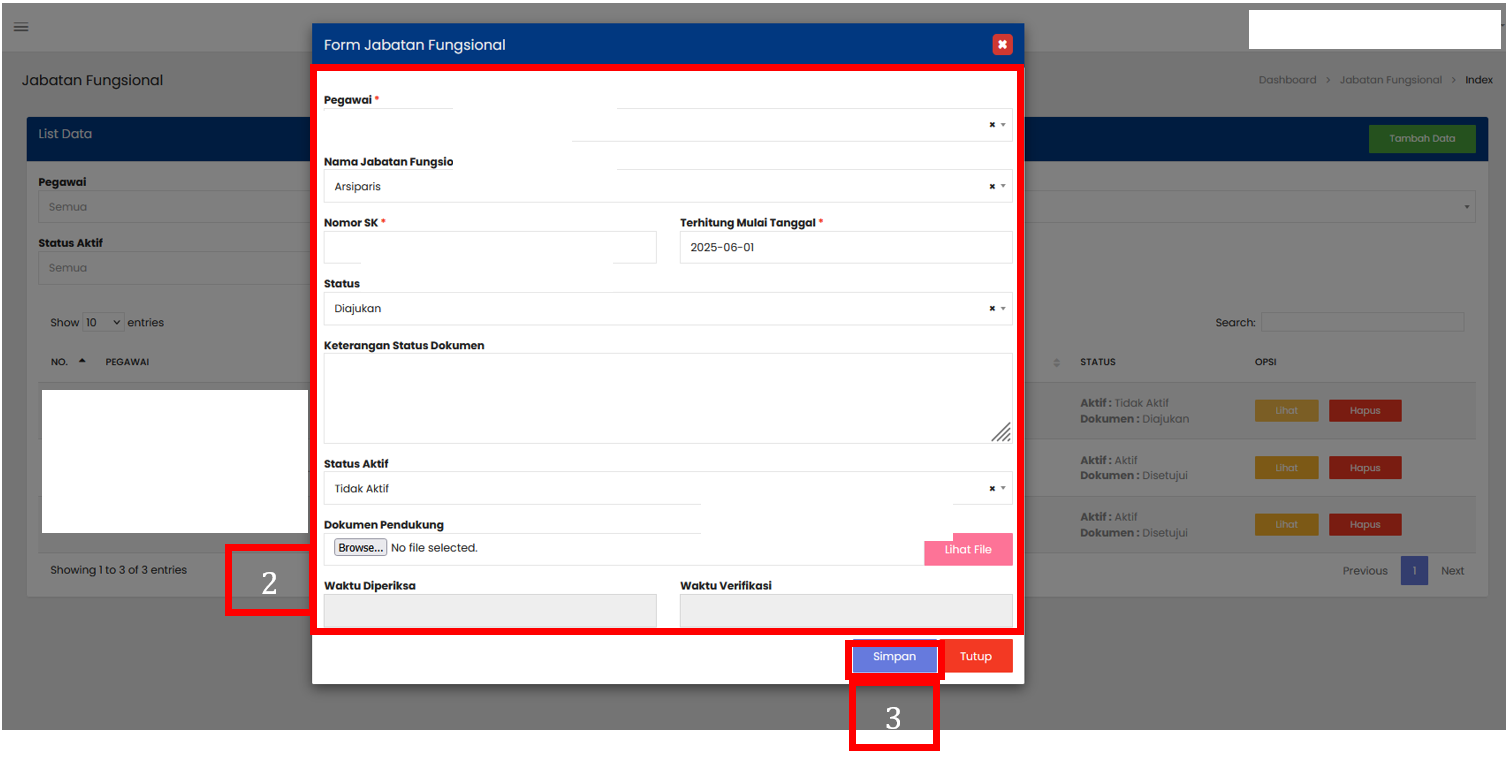Open the hamburger sidebar menu
1511x757 pixels.
pyautogui.click(x=20, y=27)
